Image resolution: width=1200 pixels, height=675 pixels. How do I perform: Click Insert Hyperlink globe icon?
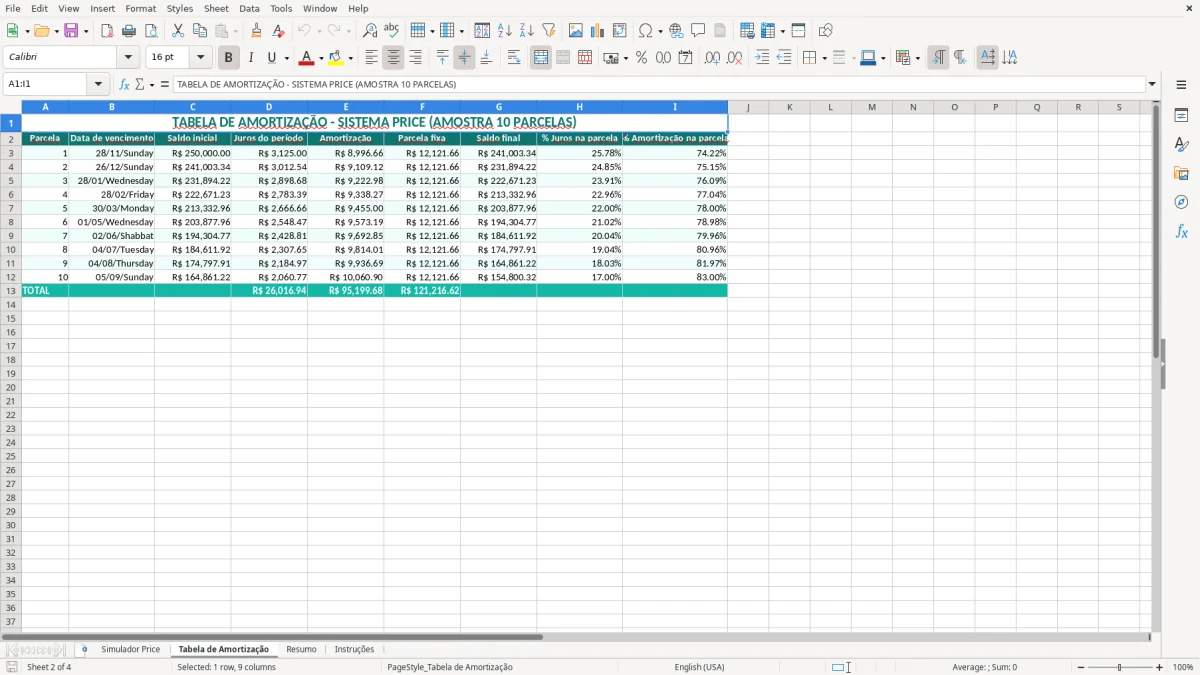pos(676,31)
